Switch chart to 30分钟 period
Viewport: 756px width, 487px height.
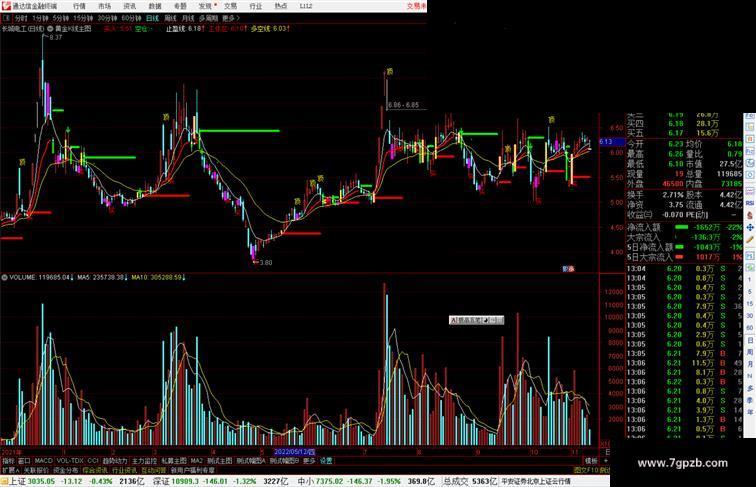108,18
